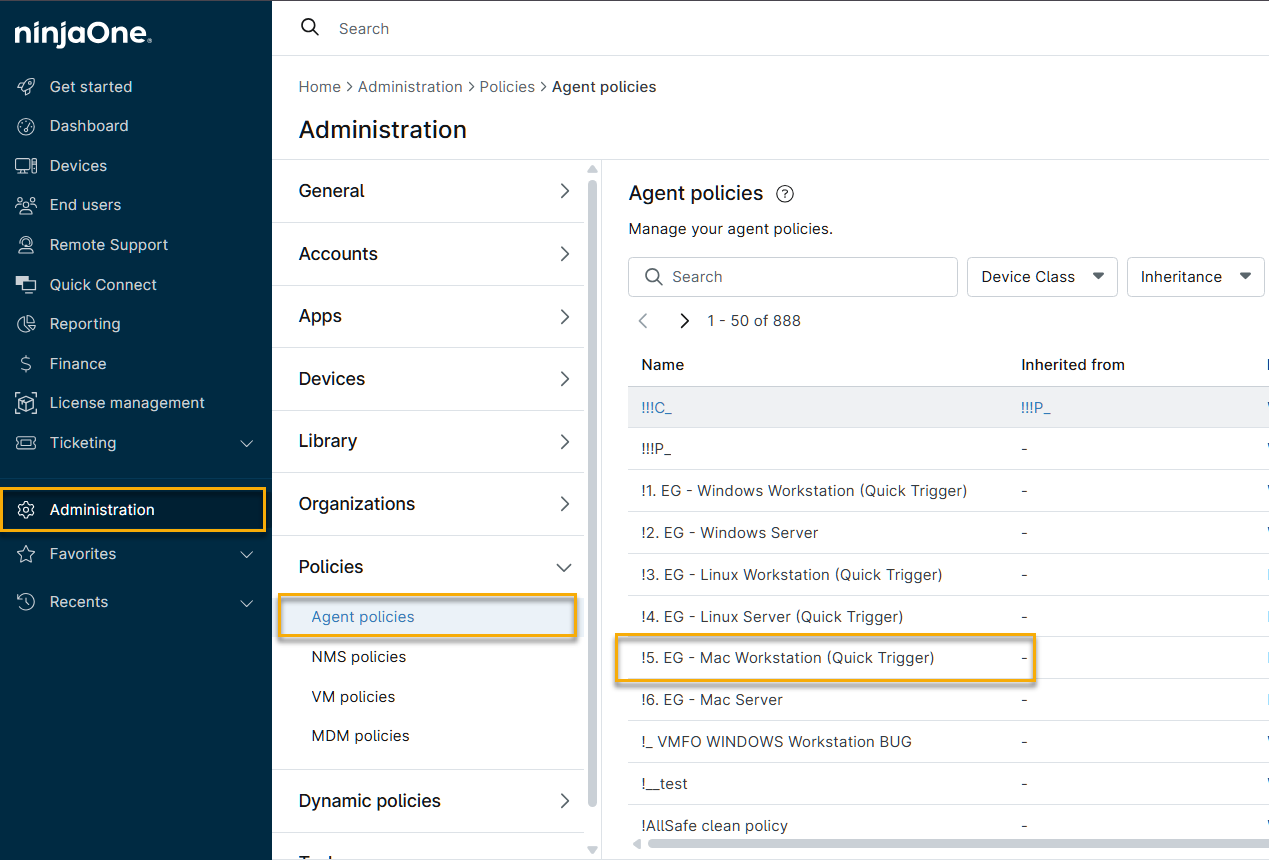This screenshot has height=860, width=1269.
Task: Select NMS policies in Policies menu
Action: coord(359,657)
